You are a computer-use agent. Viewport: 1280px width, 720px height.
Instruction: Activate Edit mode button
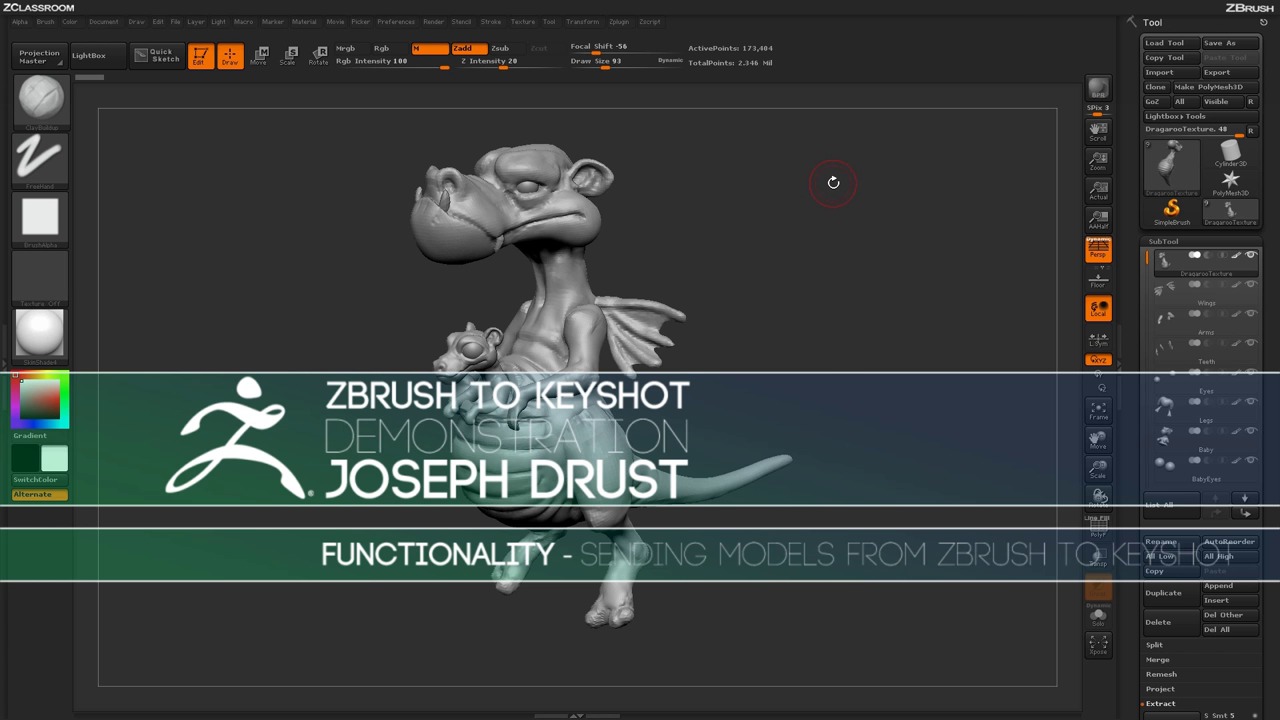tap(200, 56)
